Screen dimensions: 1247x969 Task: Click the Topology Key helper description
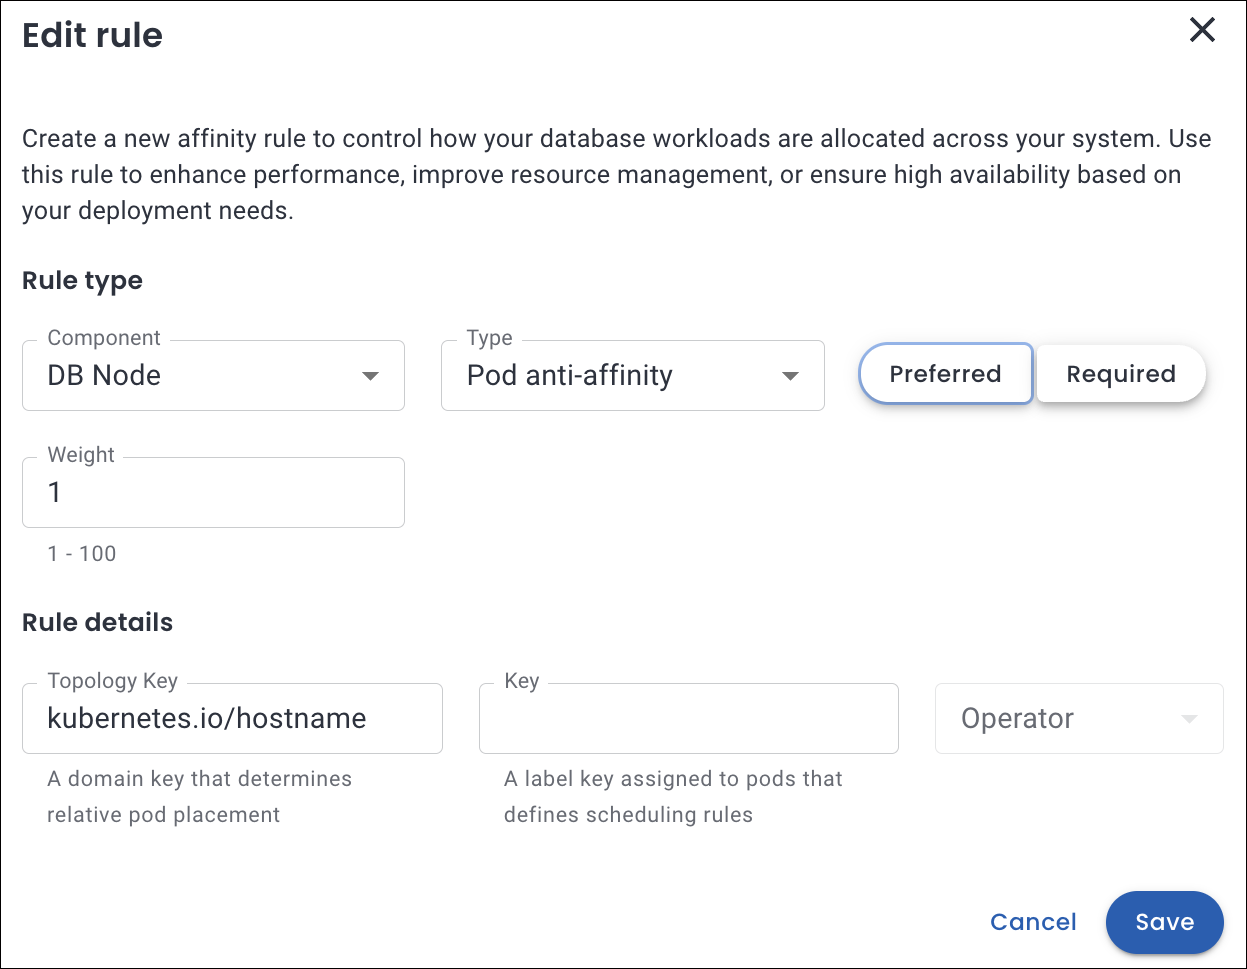(x=199, y=796)
